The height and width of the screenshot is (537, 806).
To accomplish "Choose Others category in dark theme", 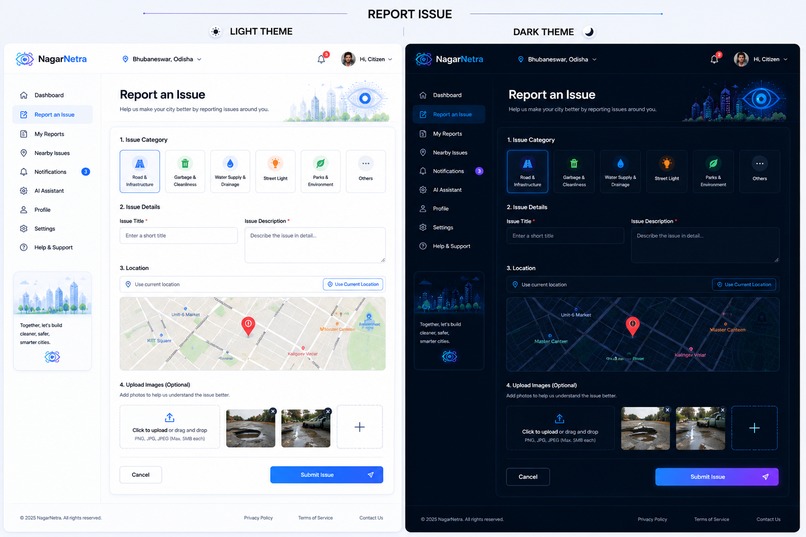I will [760, 171].
